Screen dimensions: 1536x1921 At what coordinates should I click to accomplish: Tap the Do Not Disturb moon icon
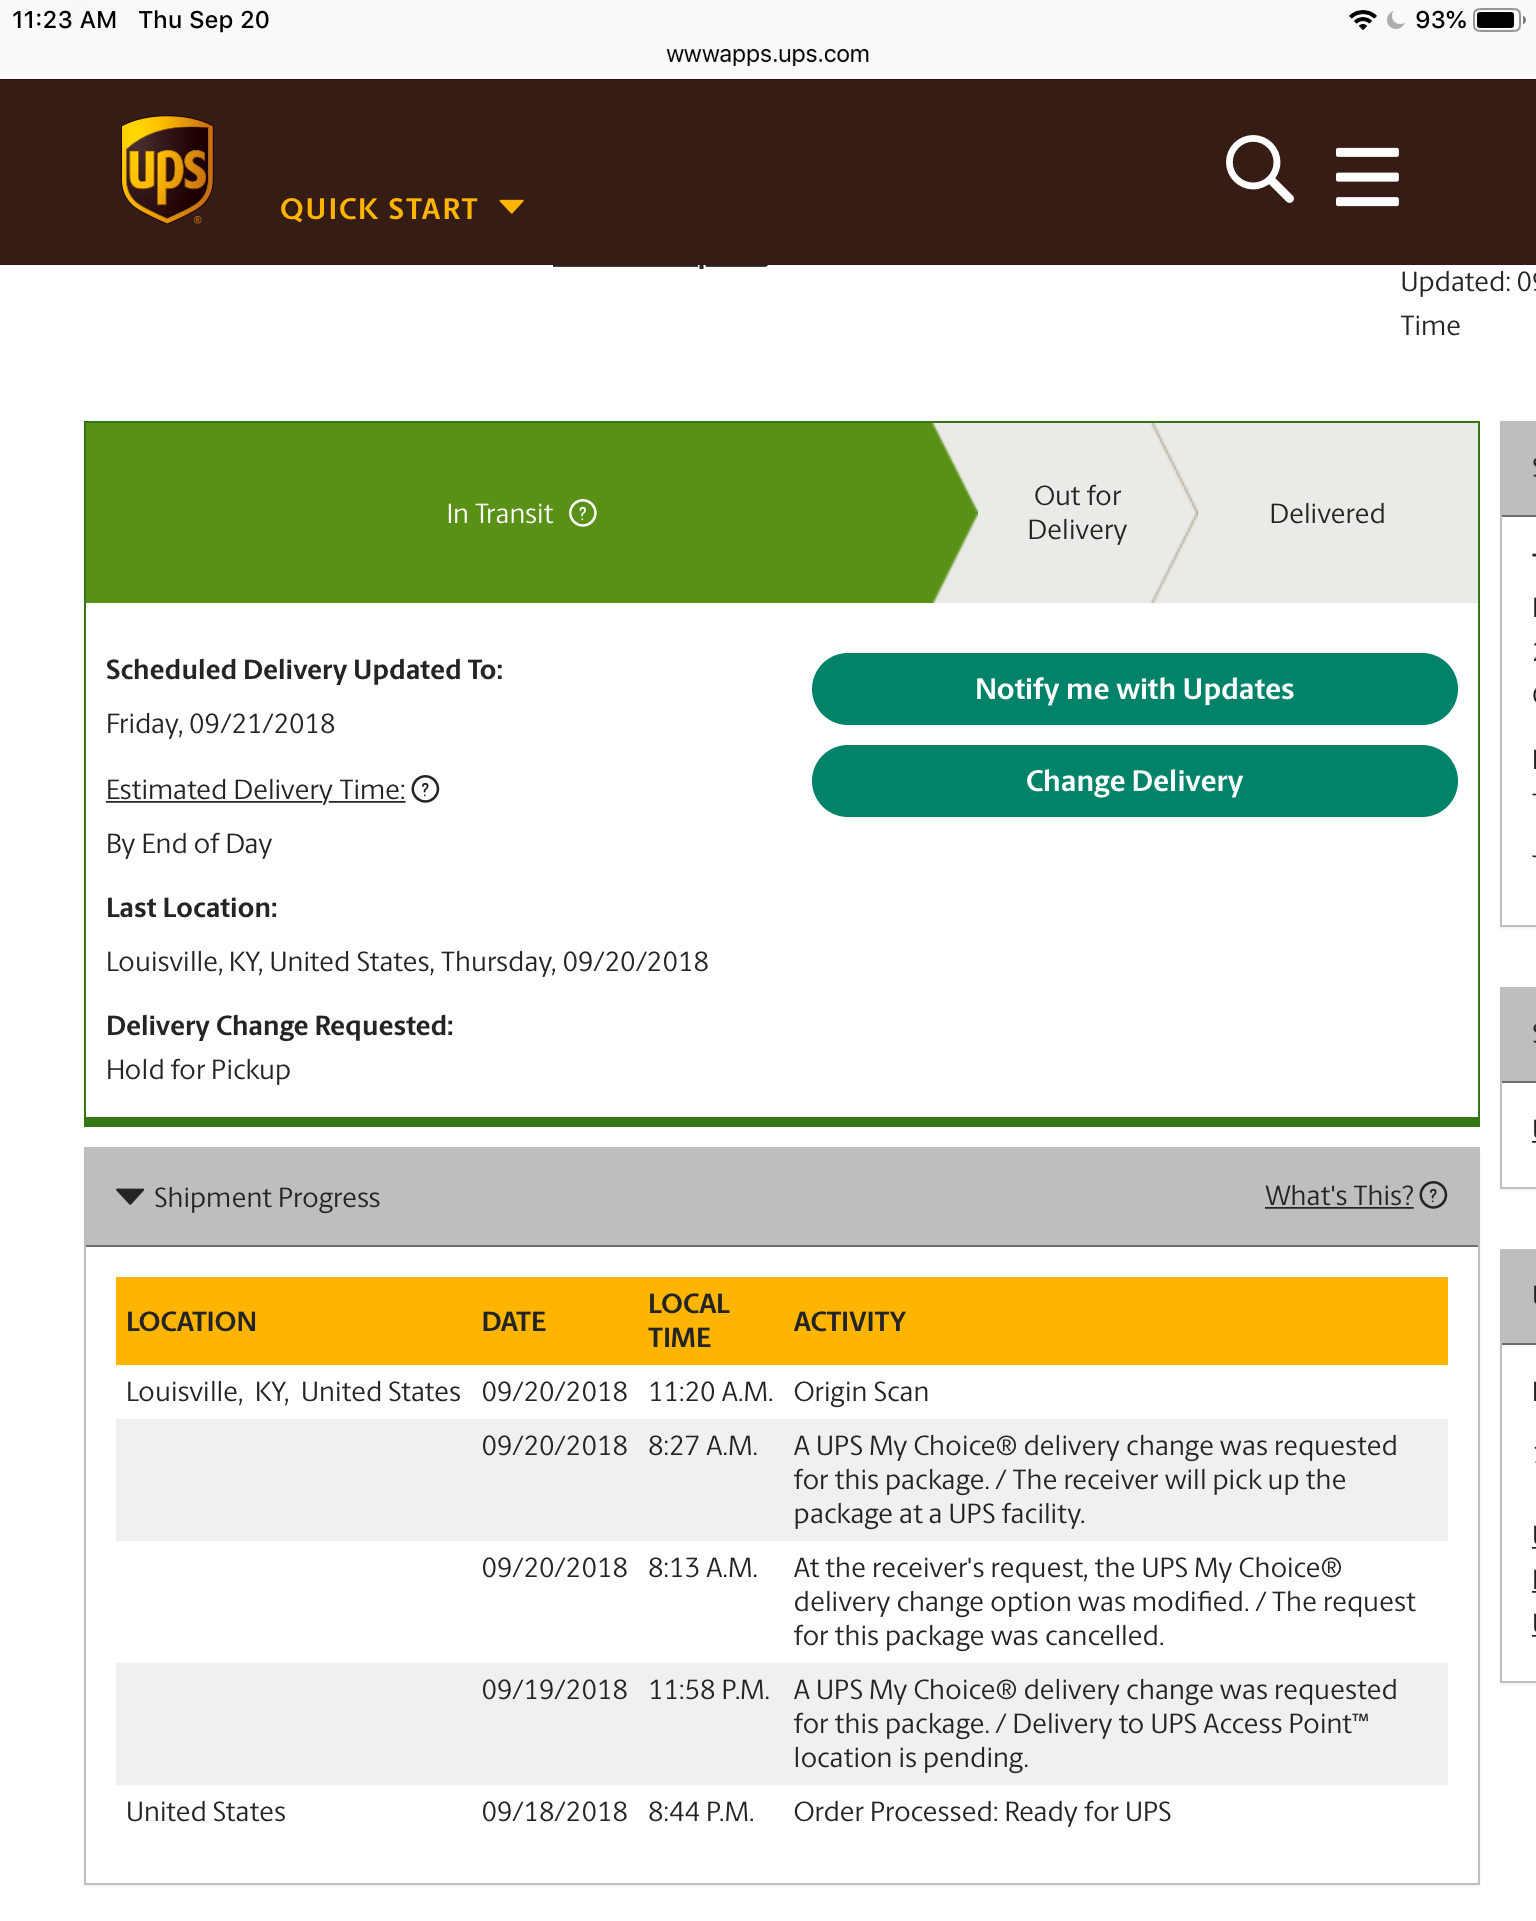[x=1396, y=20]
